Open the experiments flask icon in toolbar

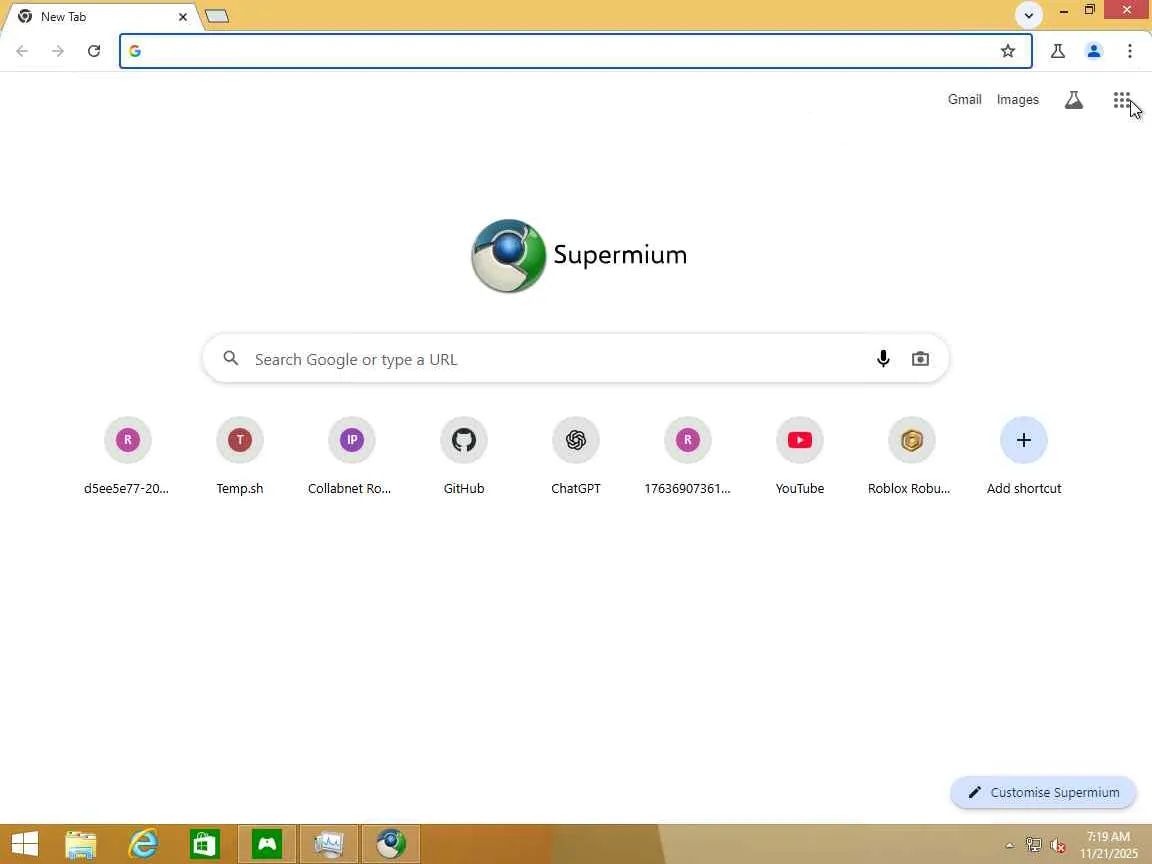(1057, 51)
